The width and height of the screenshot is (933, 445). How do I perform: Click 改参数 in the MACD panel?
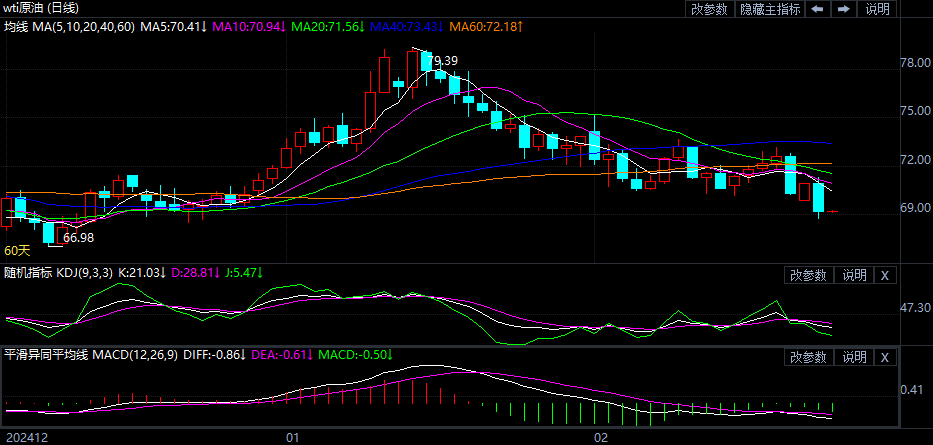pyautogui.click(x=807, y=357)
